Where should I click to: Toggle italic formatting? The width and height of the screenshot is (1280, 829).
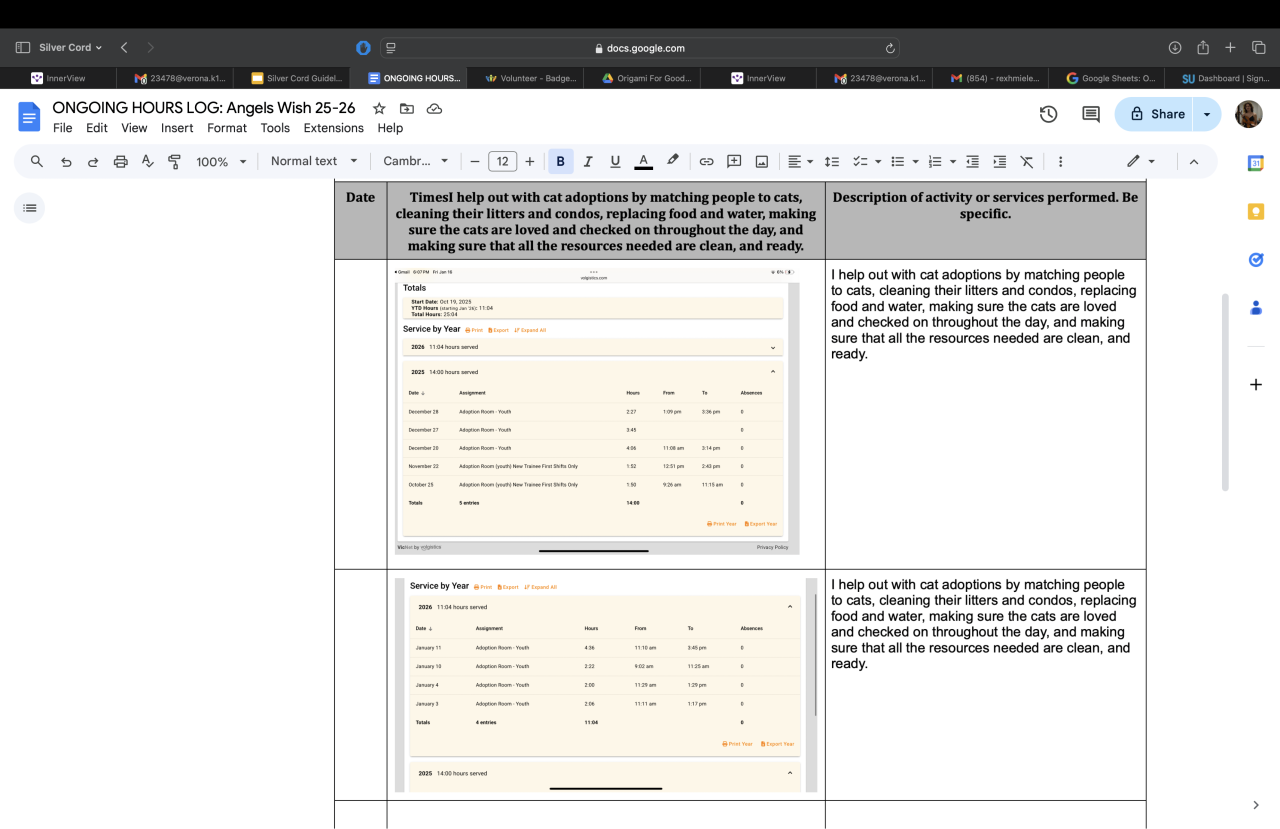[588, 162]
